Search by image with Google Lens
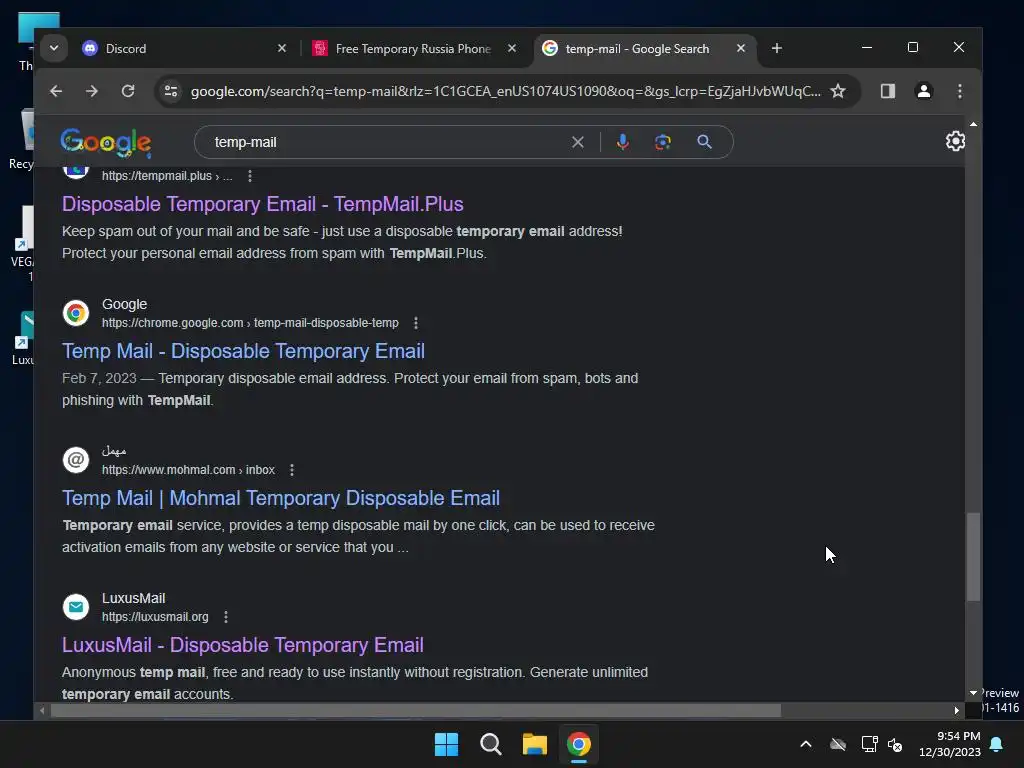Viewport: 1024px width, 768px height. pyautogui.click(x=663, y=142)
